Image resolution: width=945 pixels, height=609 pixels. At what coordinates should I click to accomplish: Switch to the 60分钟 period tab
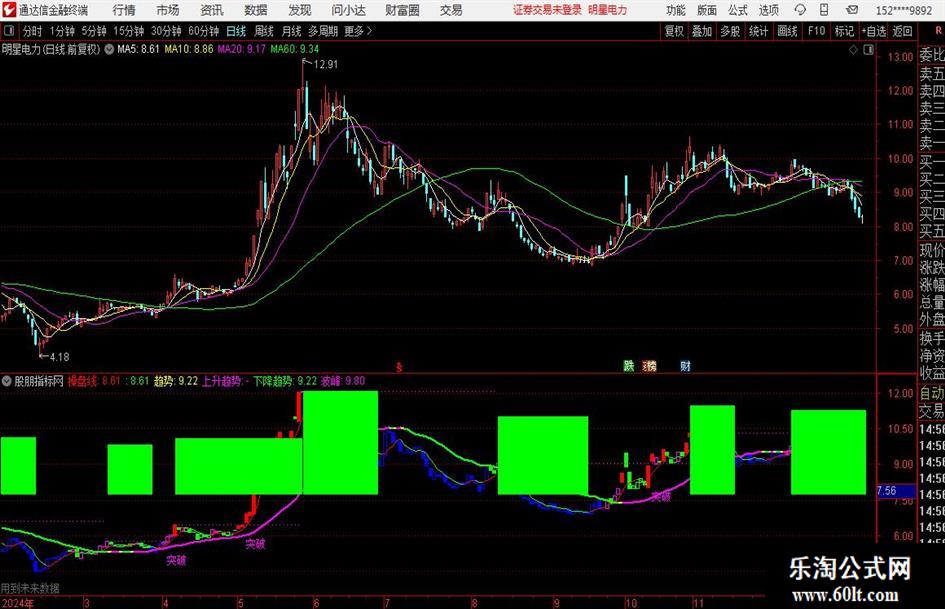(204, 31)
